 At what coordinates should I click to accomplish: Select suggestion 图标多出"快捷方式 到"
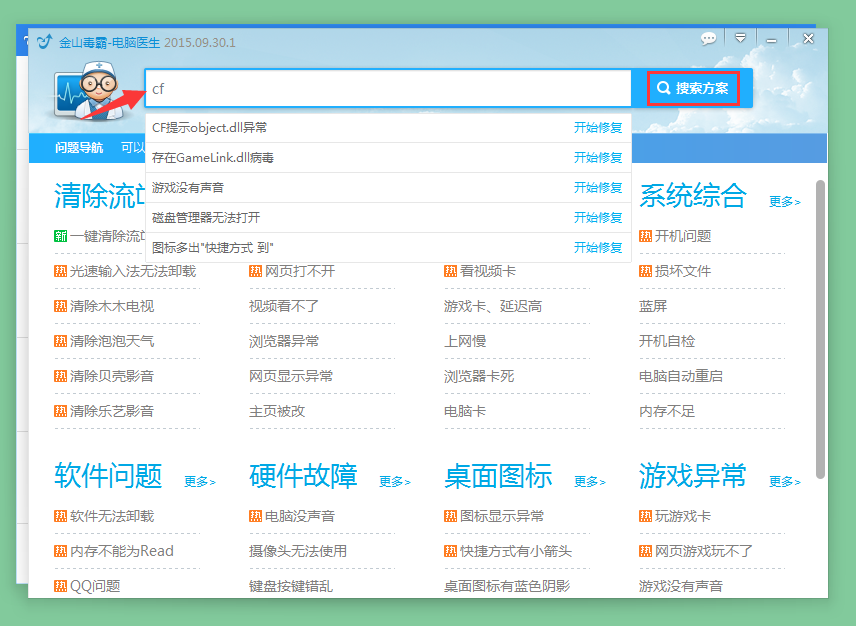pos(212,248)
